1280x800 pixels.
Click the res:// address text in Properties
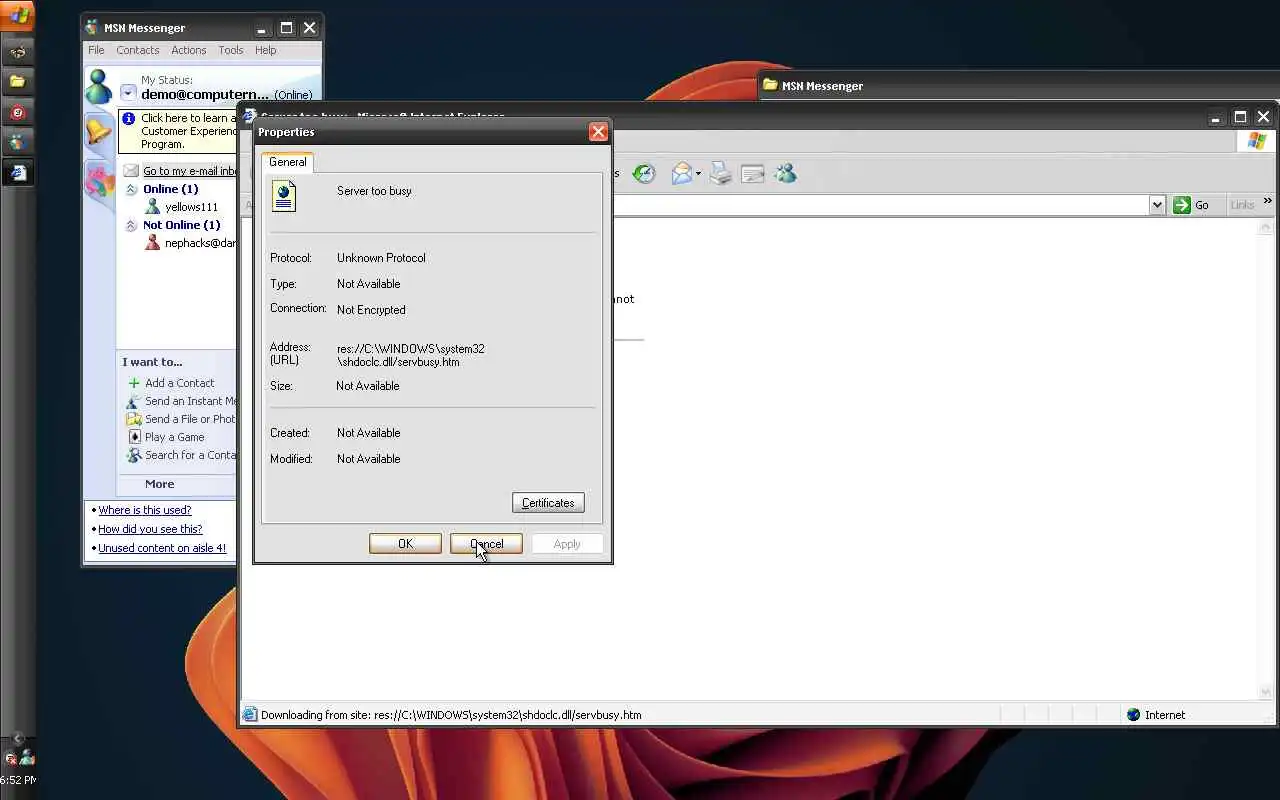click(x=410, y=355)
